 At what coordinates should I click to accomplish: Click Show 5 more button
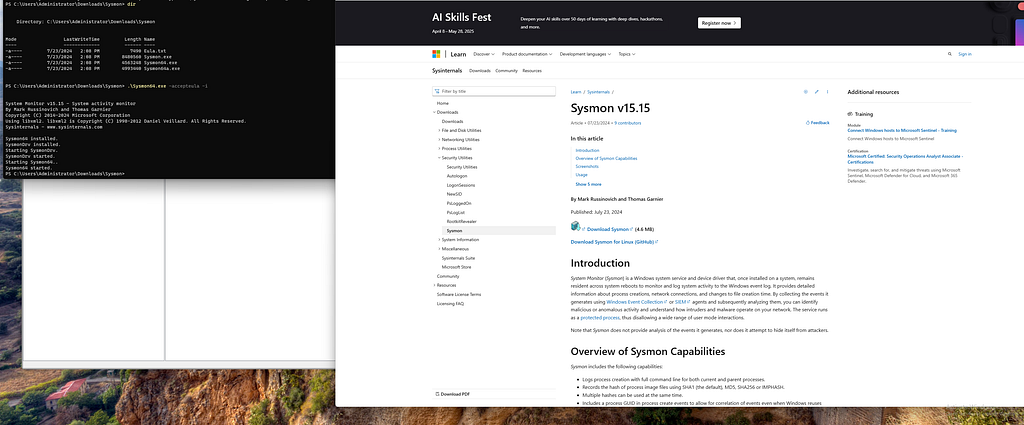(588, 184)
